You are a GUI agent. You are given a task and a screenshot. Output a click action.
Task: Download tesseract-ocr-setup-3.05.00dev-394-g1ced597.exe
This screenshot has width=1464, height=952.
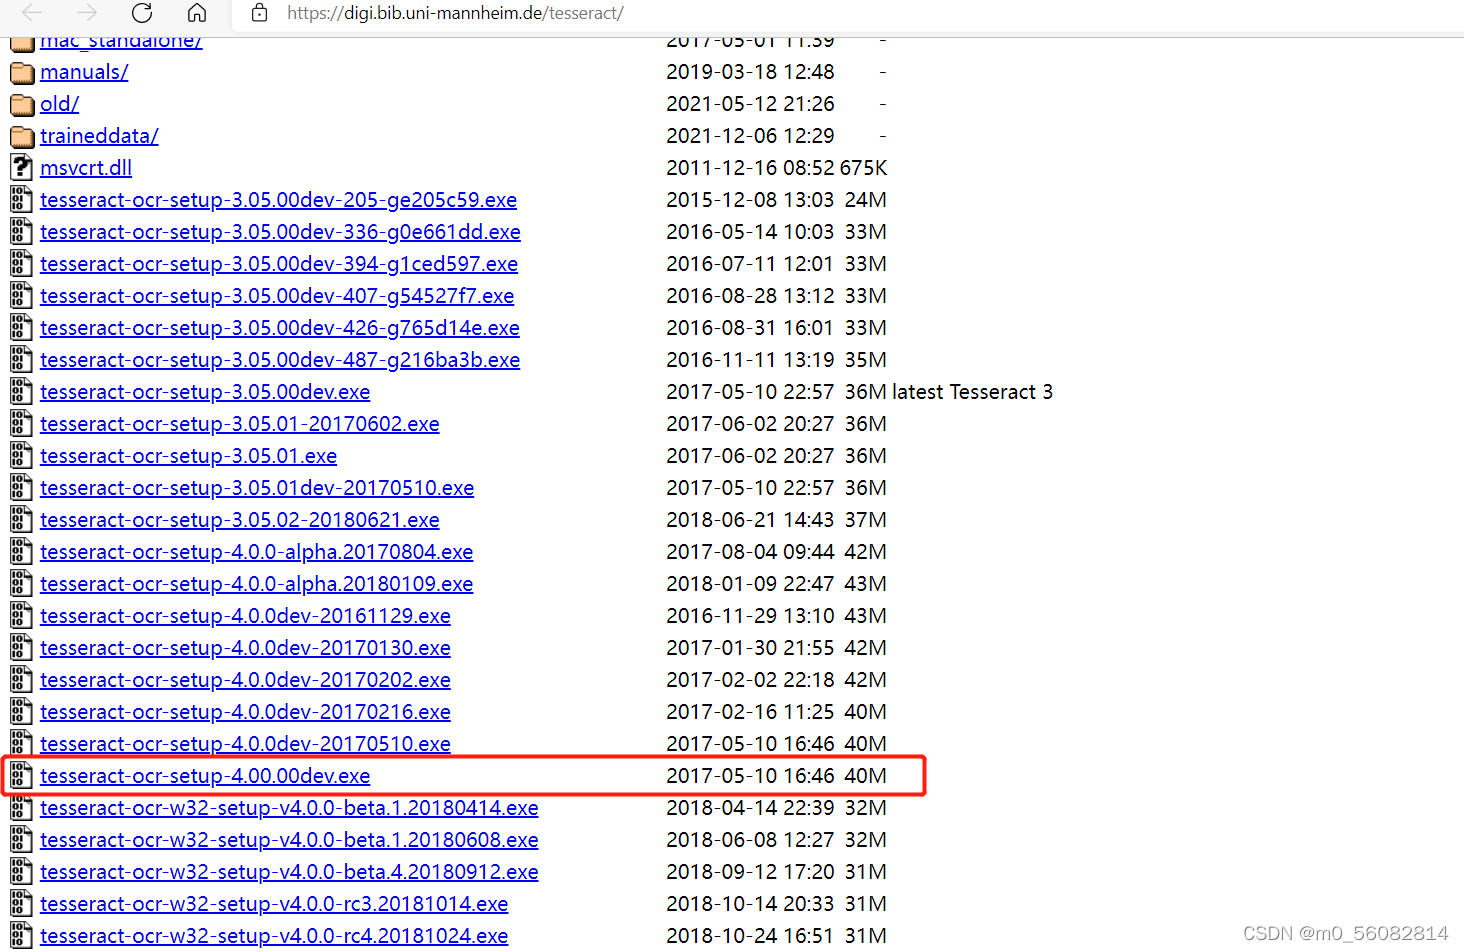pos(279,264)
